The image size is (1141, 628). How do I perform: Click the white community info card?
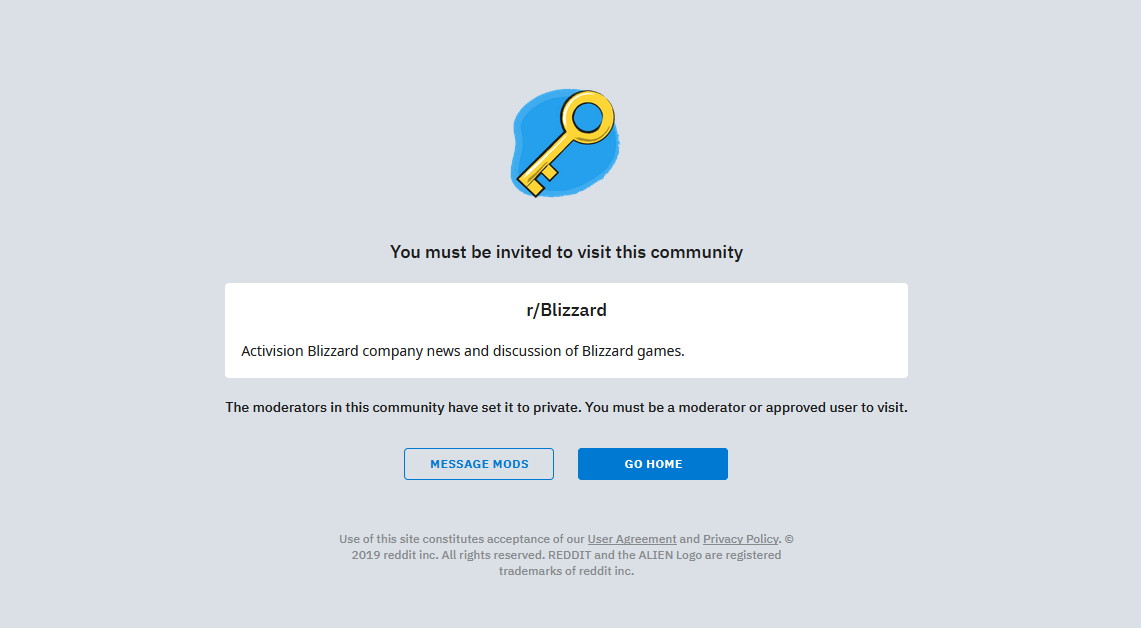pyautogui.click(x=566, y=330)
